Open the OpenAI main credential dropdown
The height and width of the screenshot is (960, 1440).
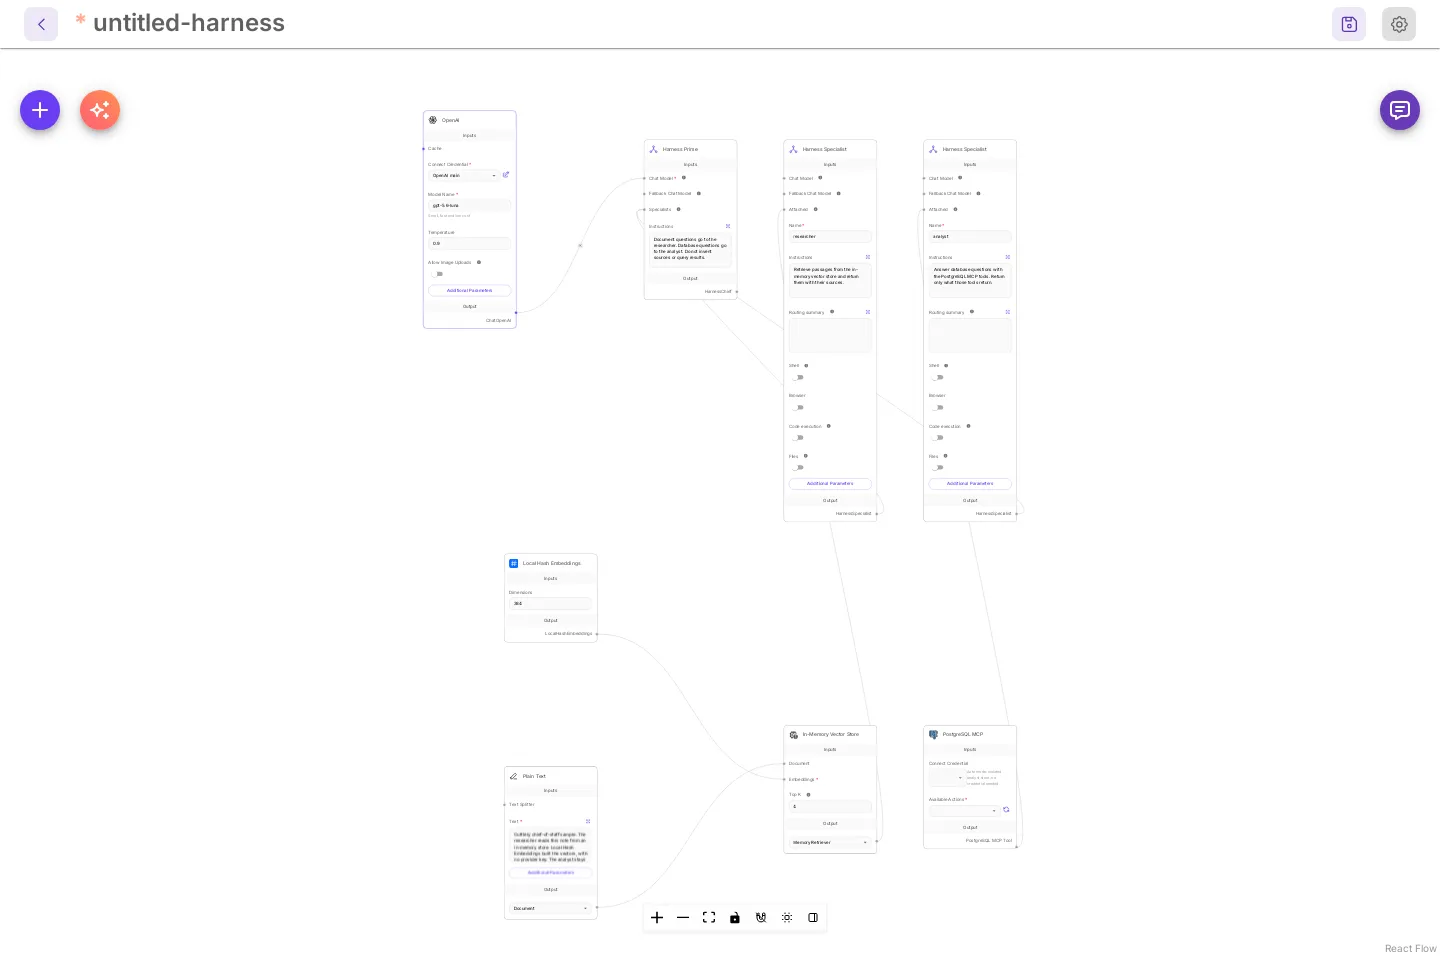464,175
